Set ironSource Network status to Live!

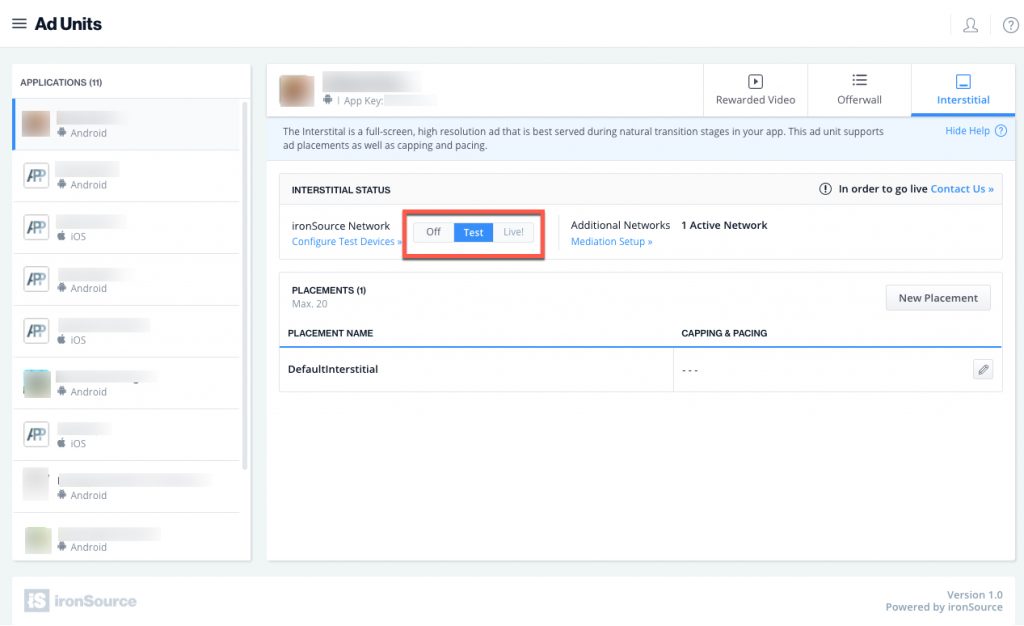pyautogui.click(x=513, y=232)
